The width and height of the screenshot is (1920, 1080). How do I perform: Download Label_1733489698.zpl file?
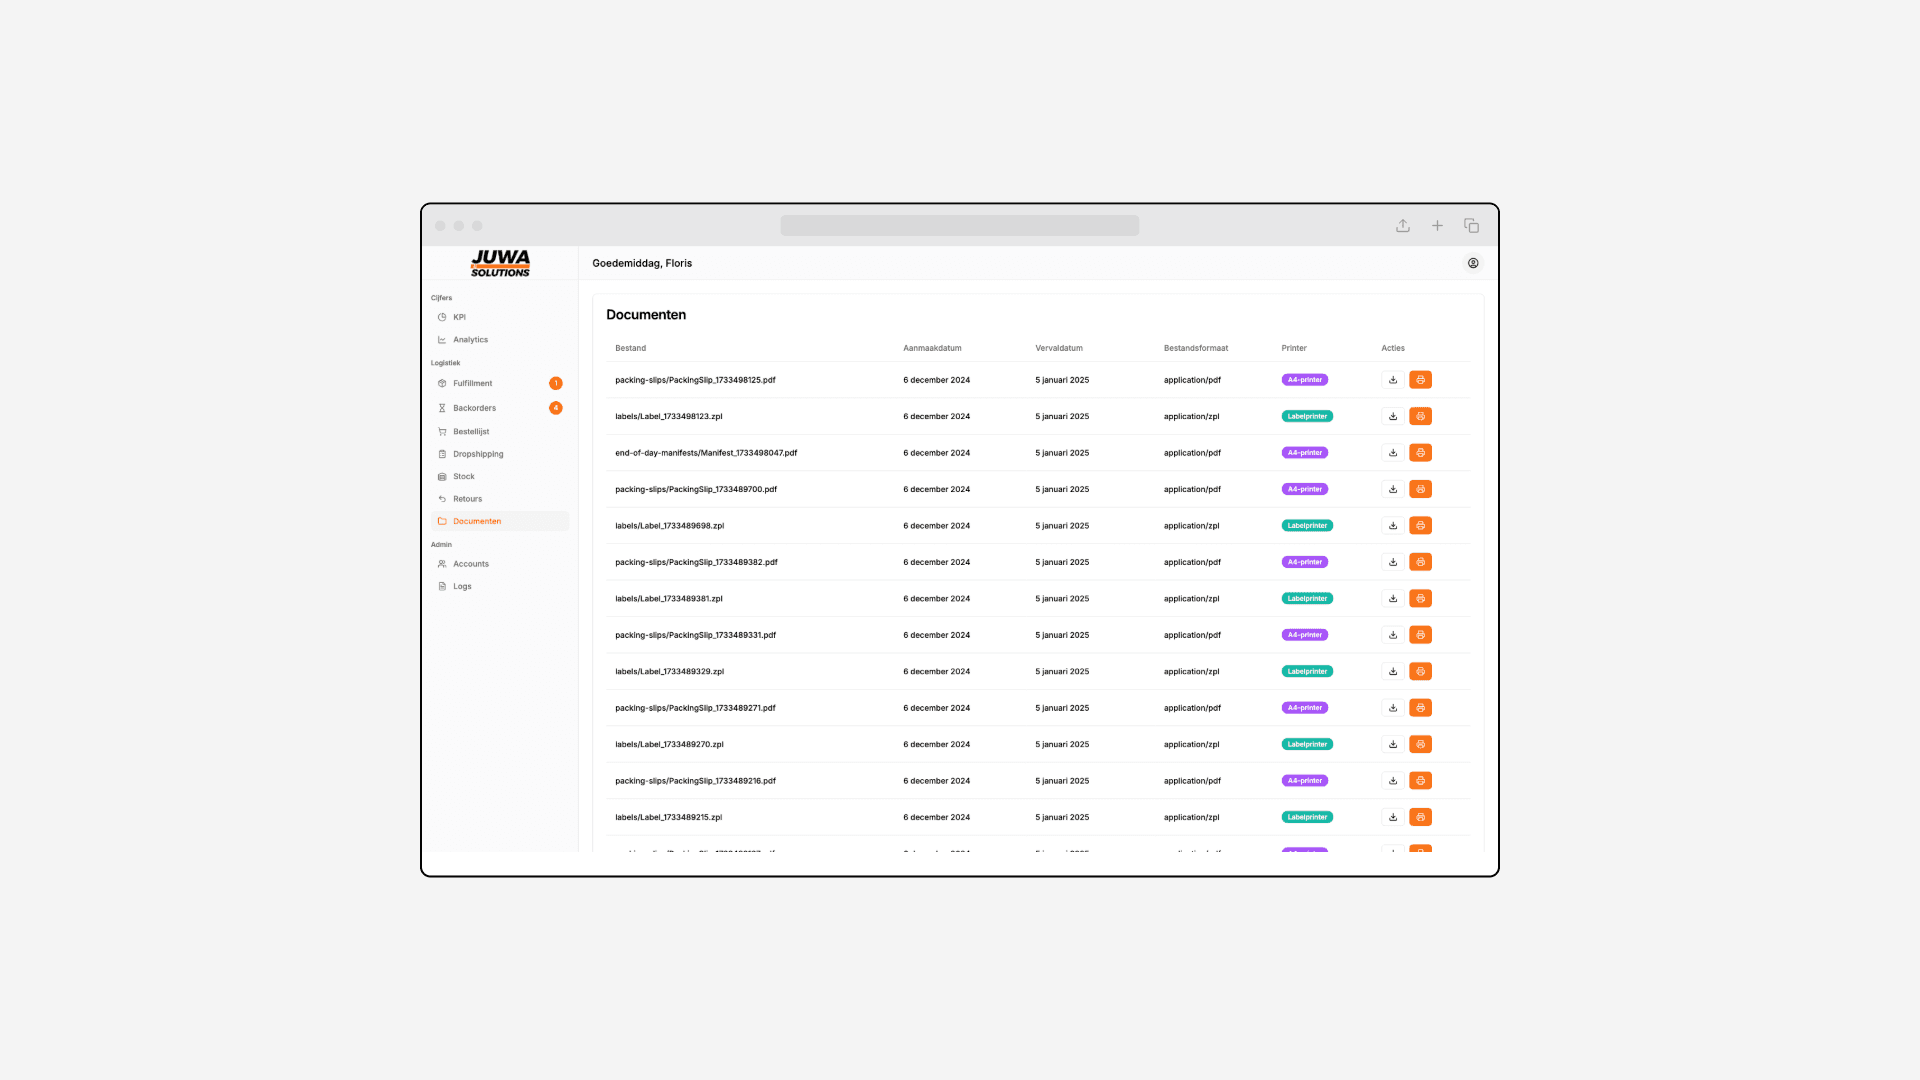click(x=1392, y=526)
